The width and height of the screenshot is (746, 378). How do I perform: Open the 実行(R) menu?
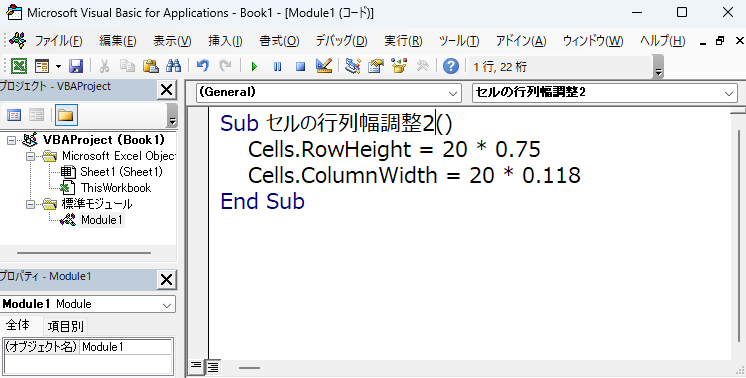(403, 41)
